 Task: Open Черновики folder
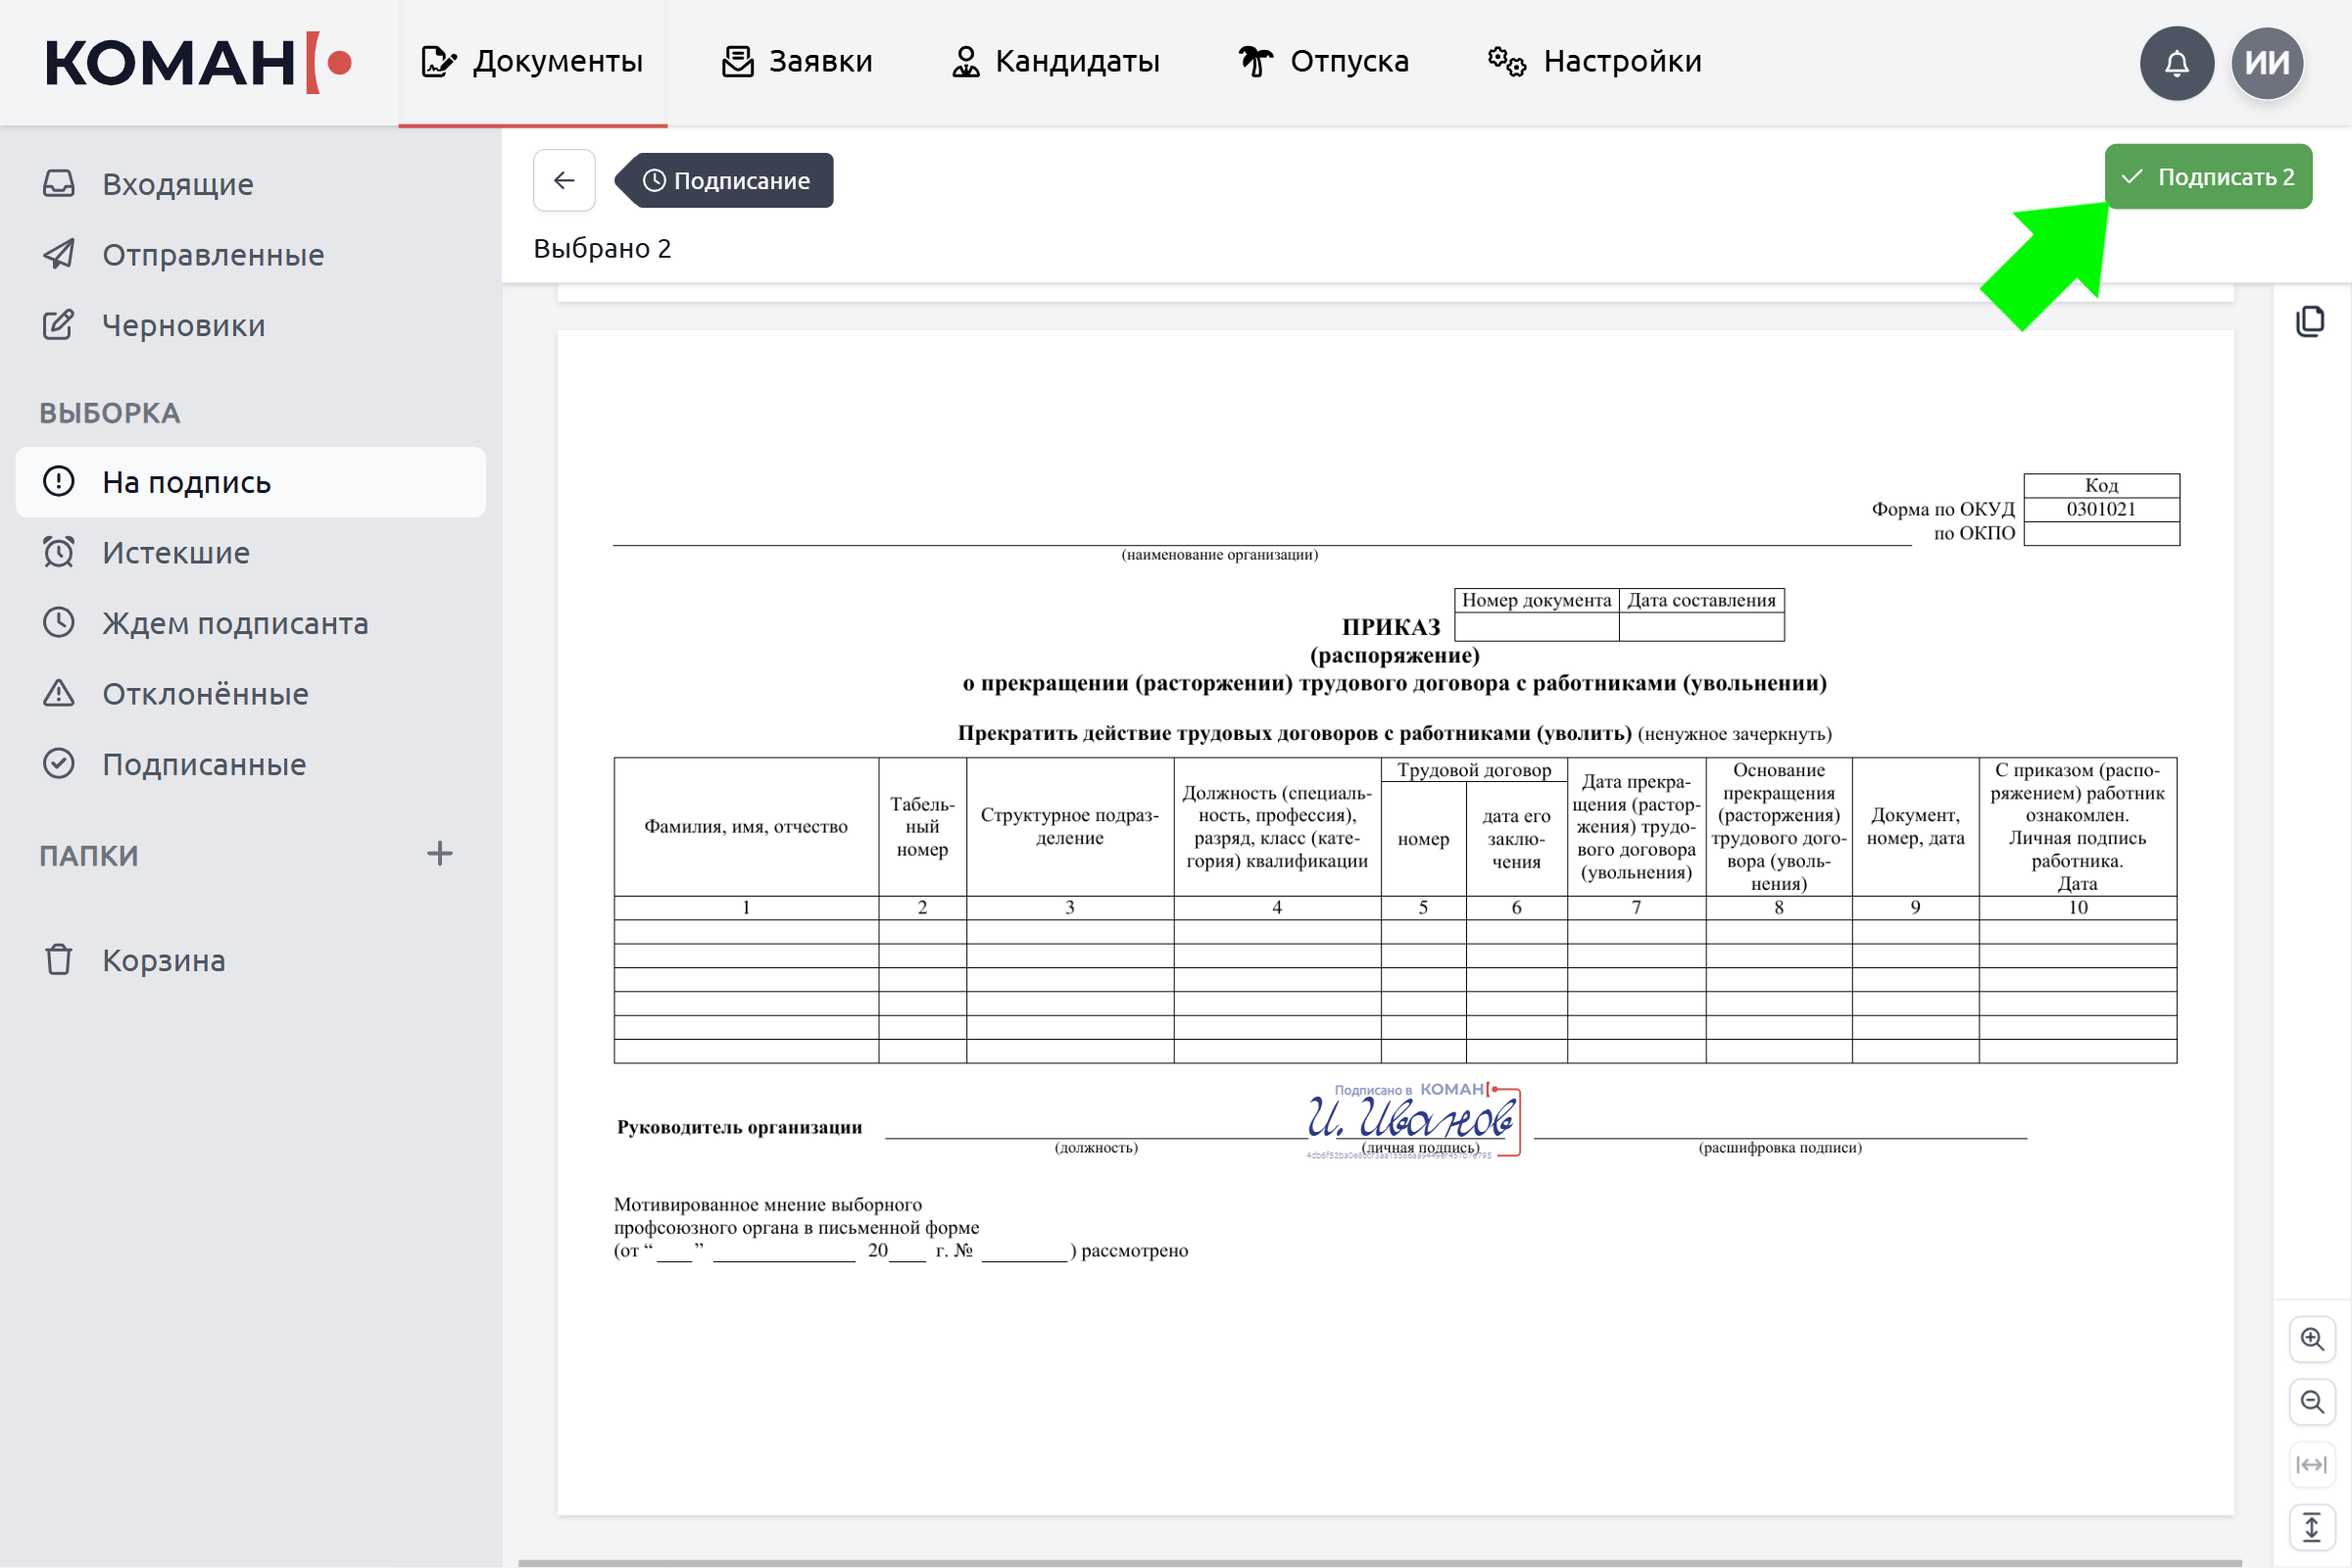click(x=250, y=326)
